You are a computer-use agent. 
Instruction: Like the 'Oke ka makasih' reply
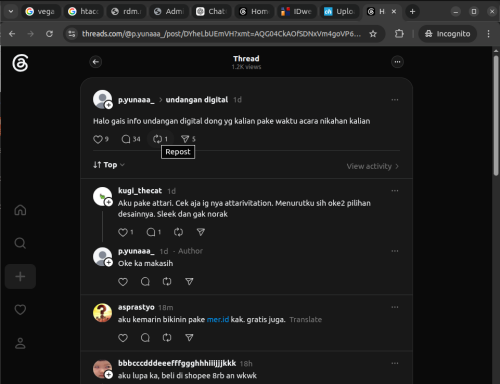pyautogui.click(x=123, y=282)
